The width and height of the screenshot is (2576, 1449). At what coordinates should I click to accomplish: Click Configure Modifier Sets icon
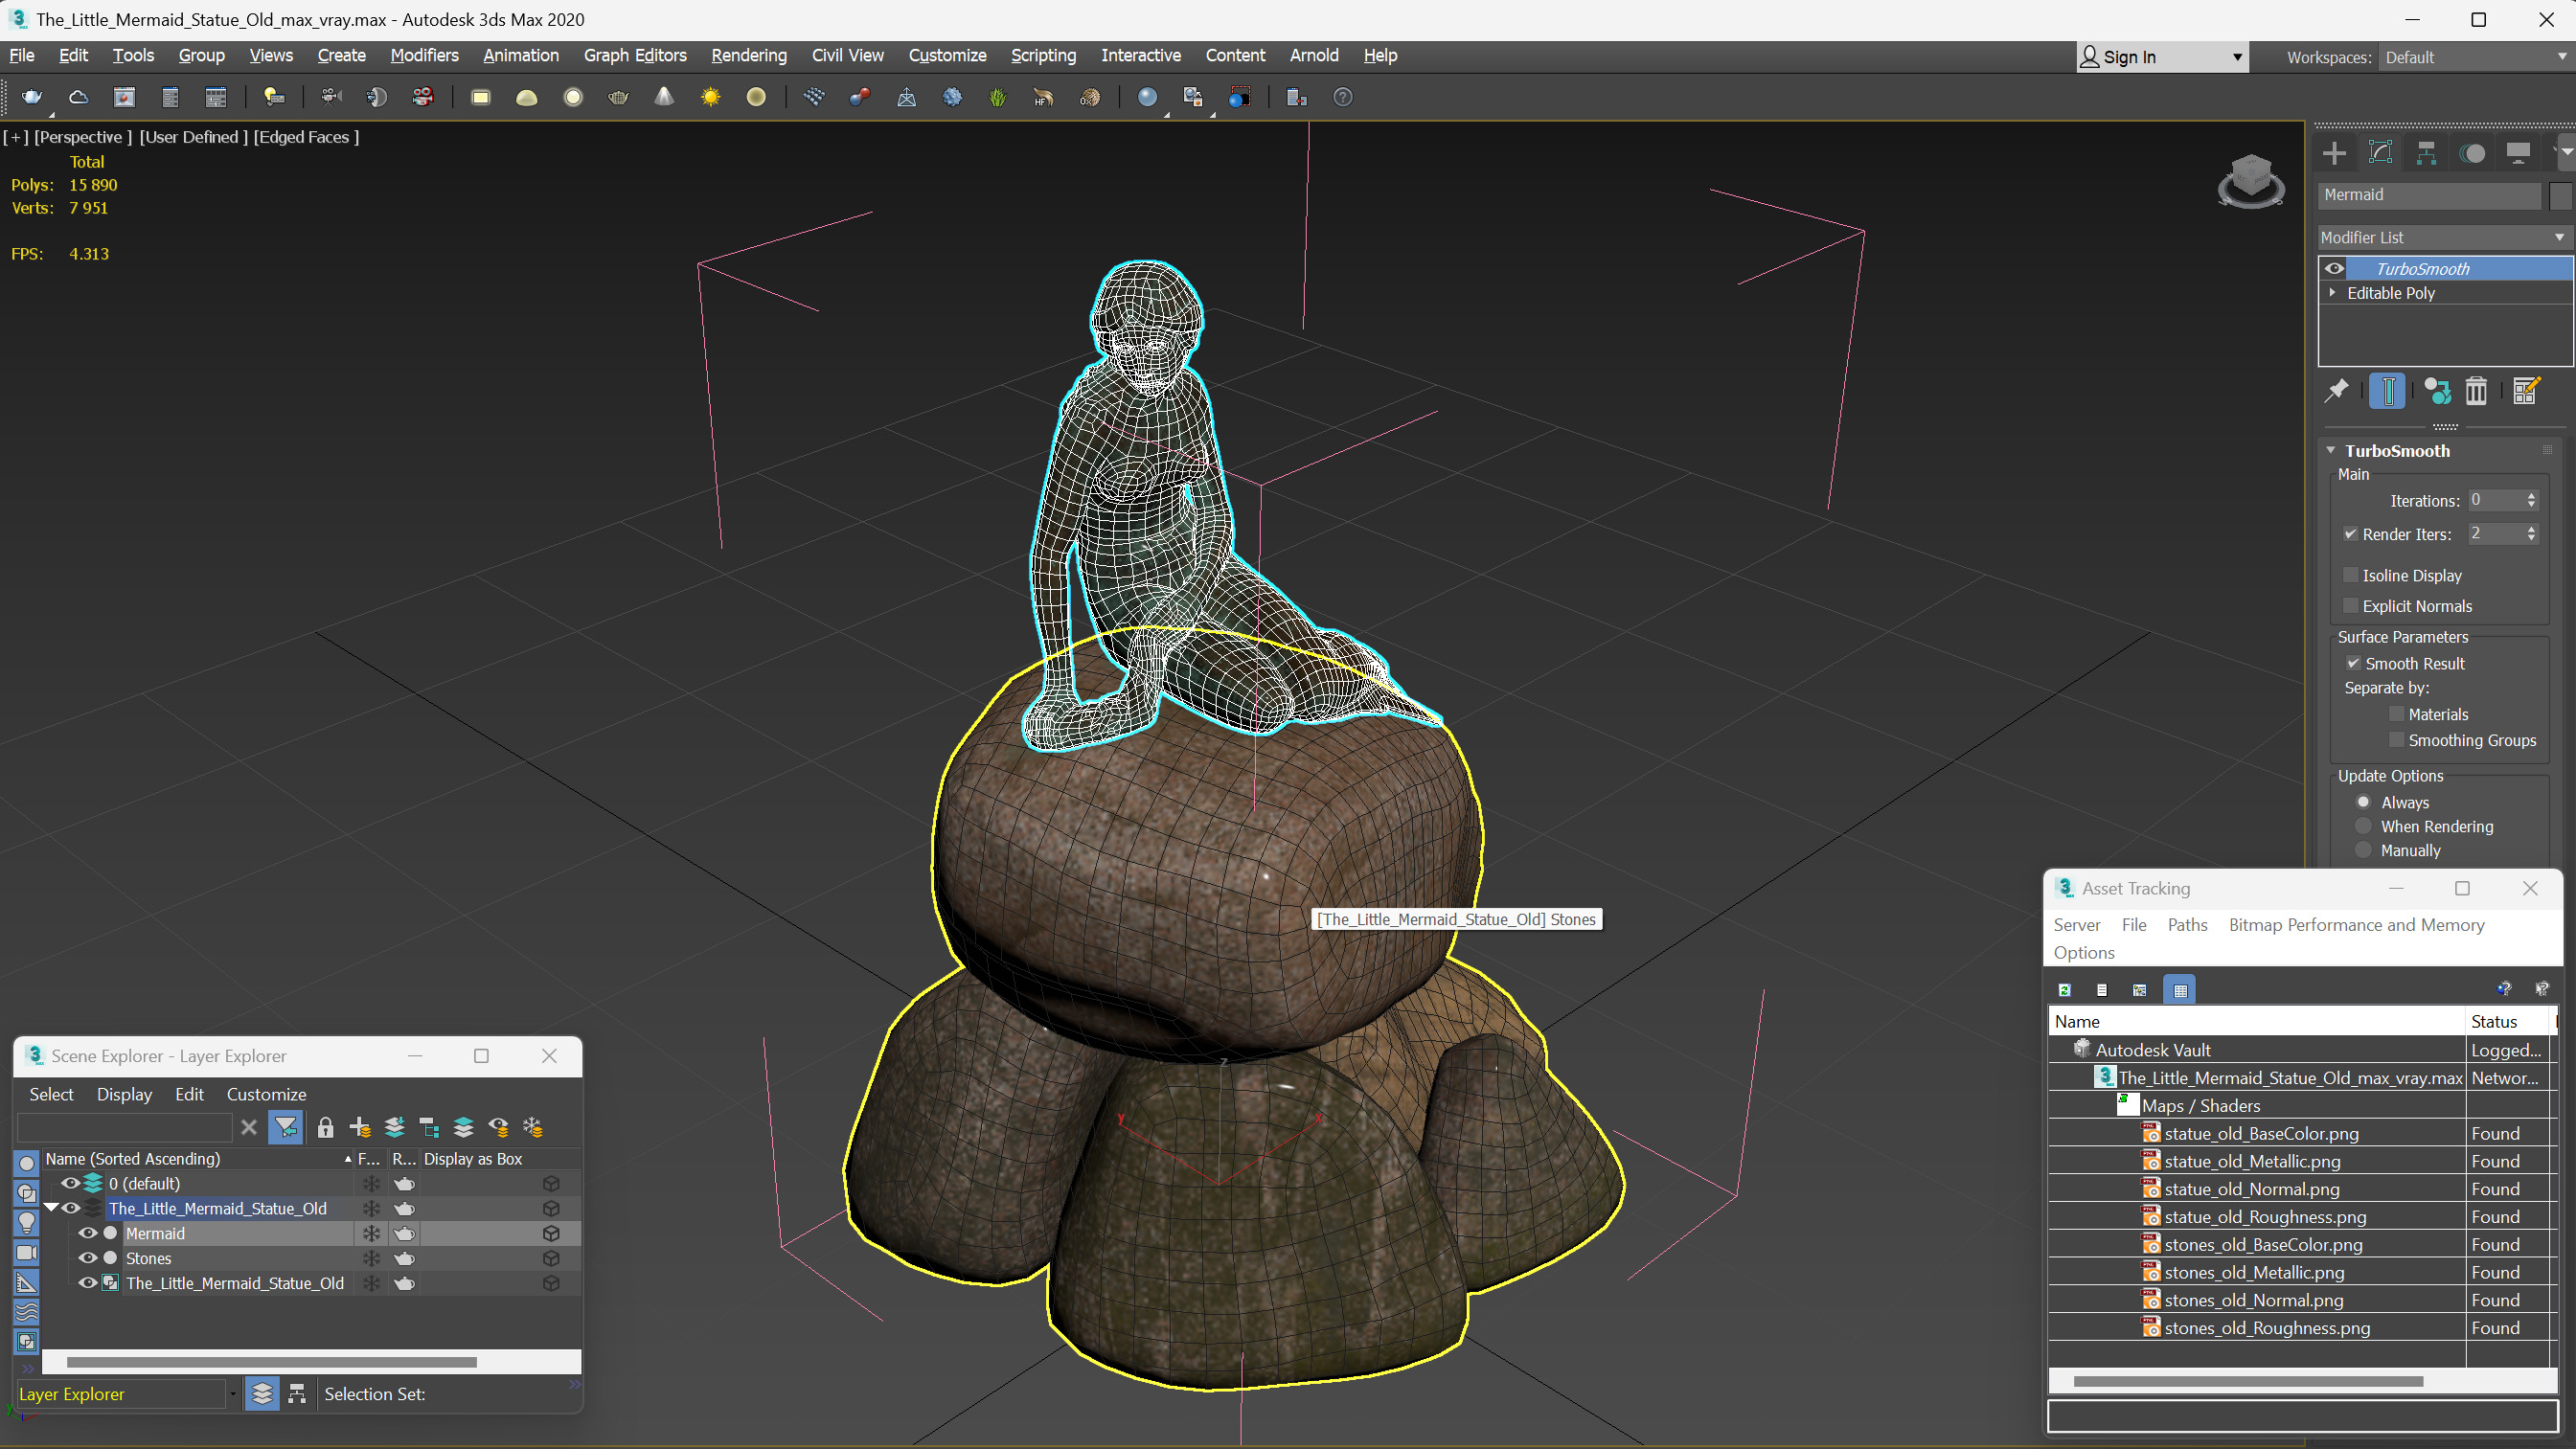pos(2525,391)
